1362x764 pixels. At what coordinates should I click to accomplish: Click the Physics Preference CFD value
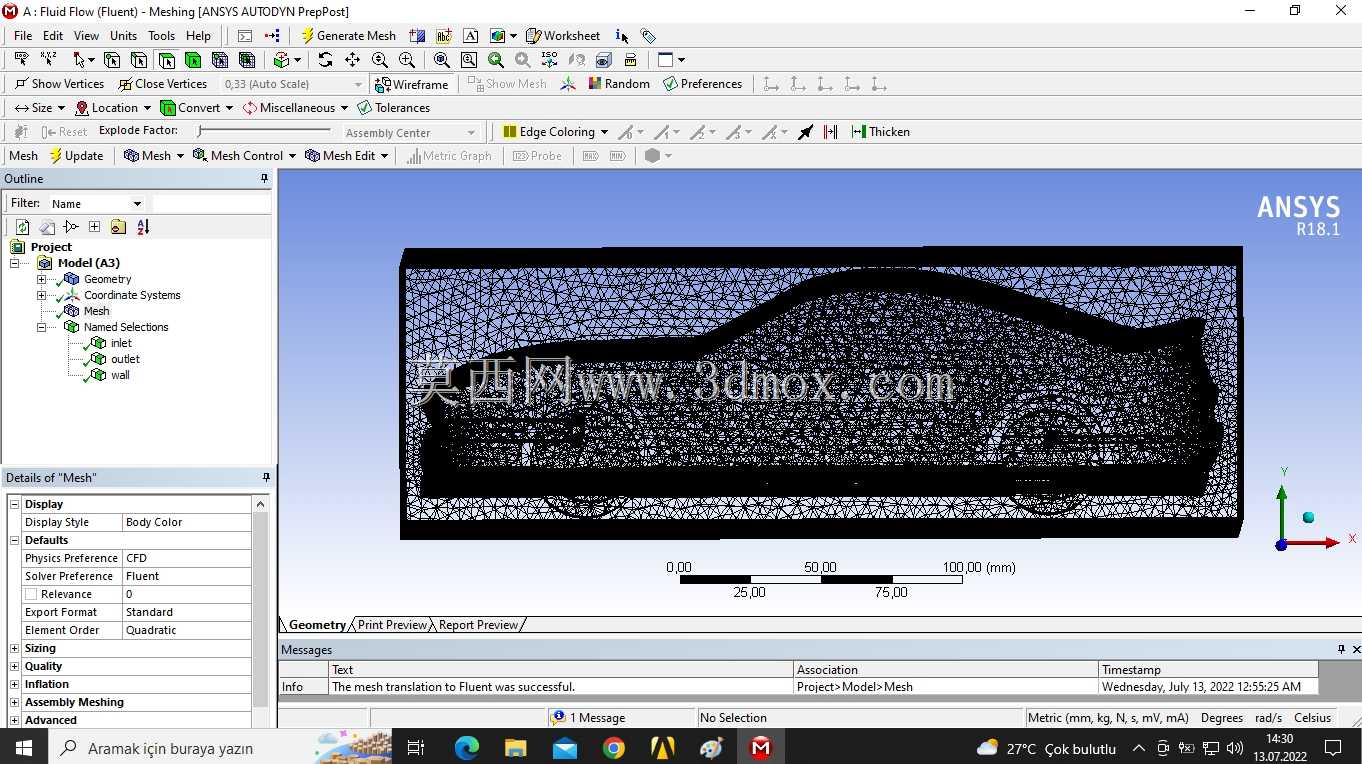point(187,558)
